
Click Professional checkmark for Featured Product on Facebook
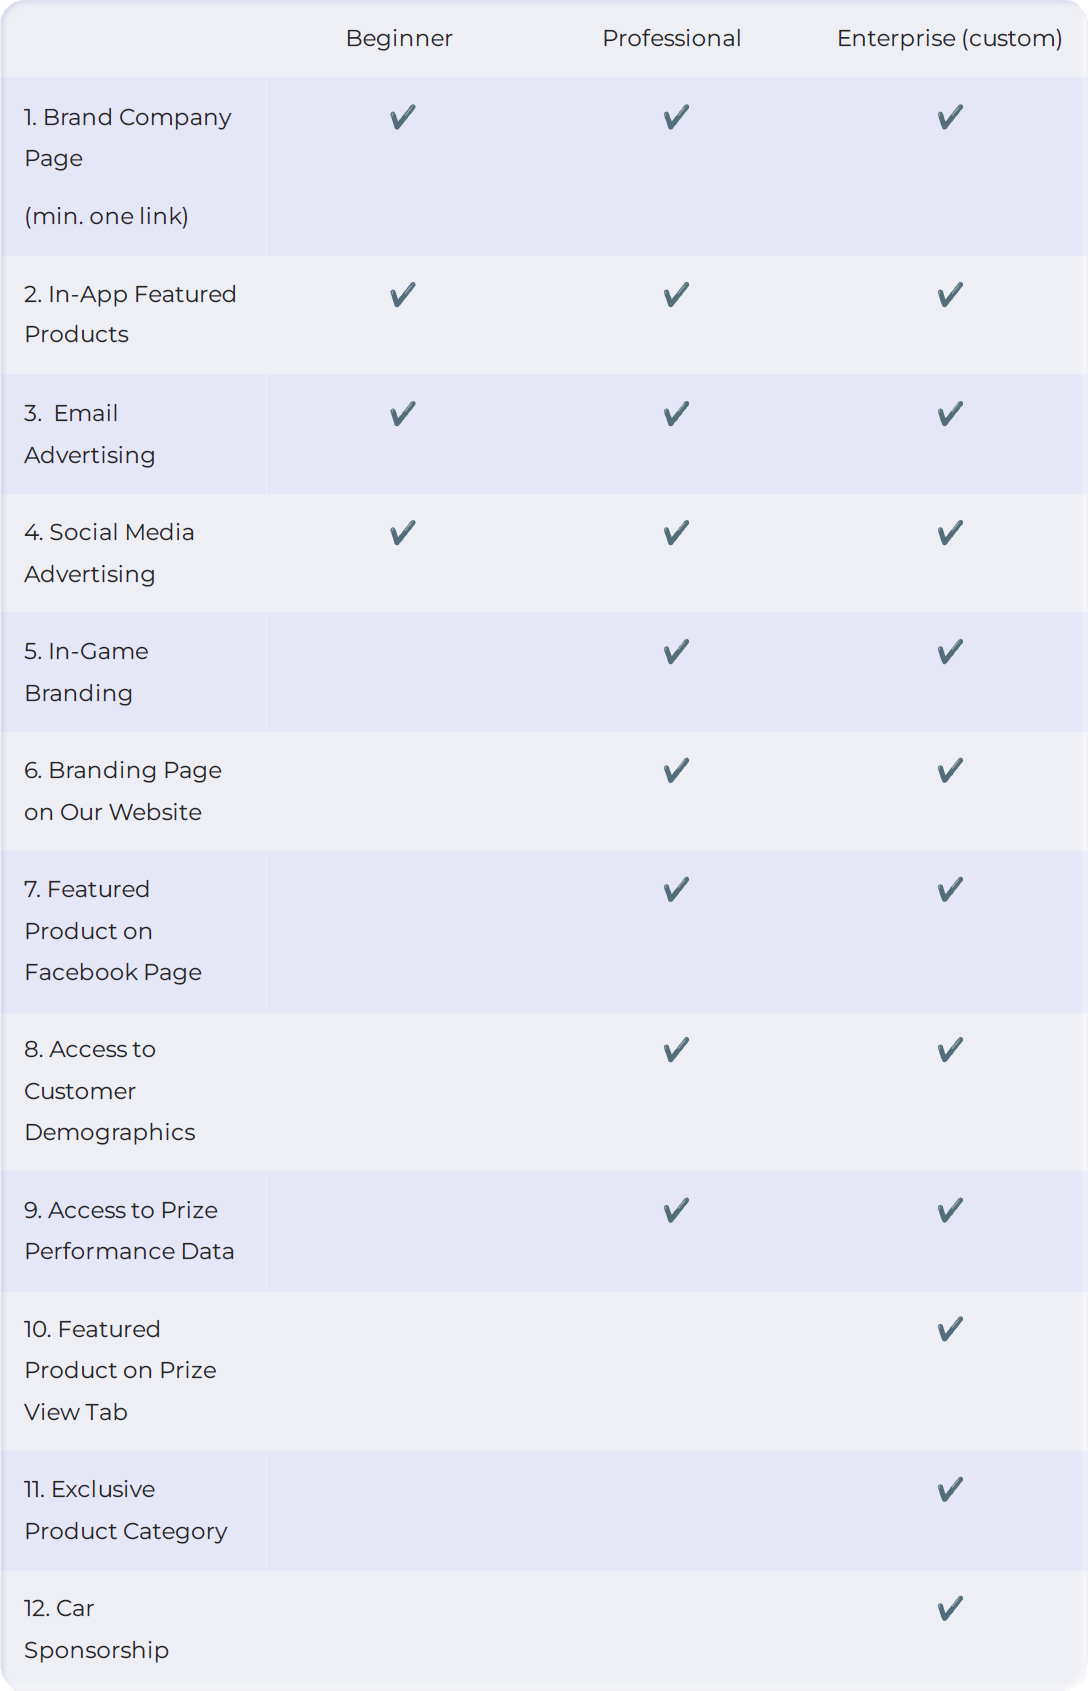[x=677, y=890]
